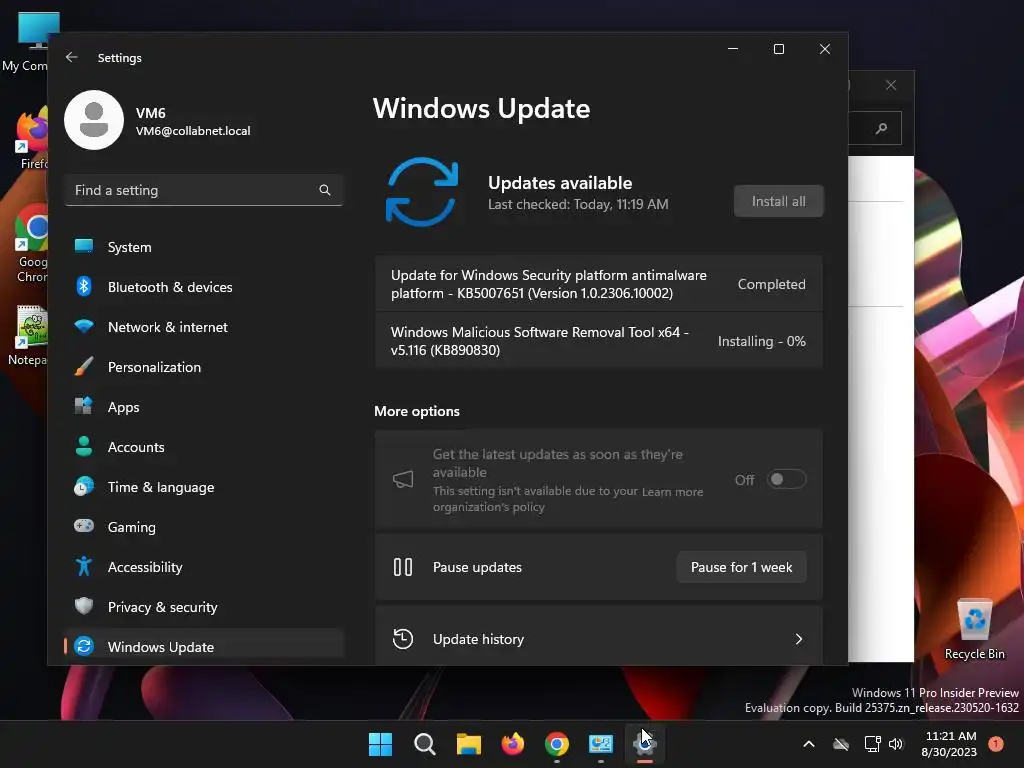Open Recycle Bin desktop icon

[x=974, y=629]
